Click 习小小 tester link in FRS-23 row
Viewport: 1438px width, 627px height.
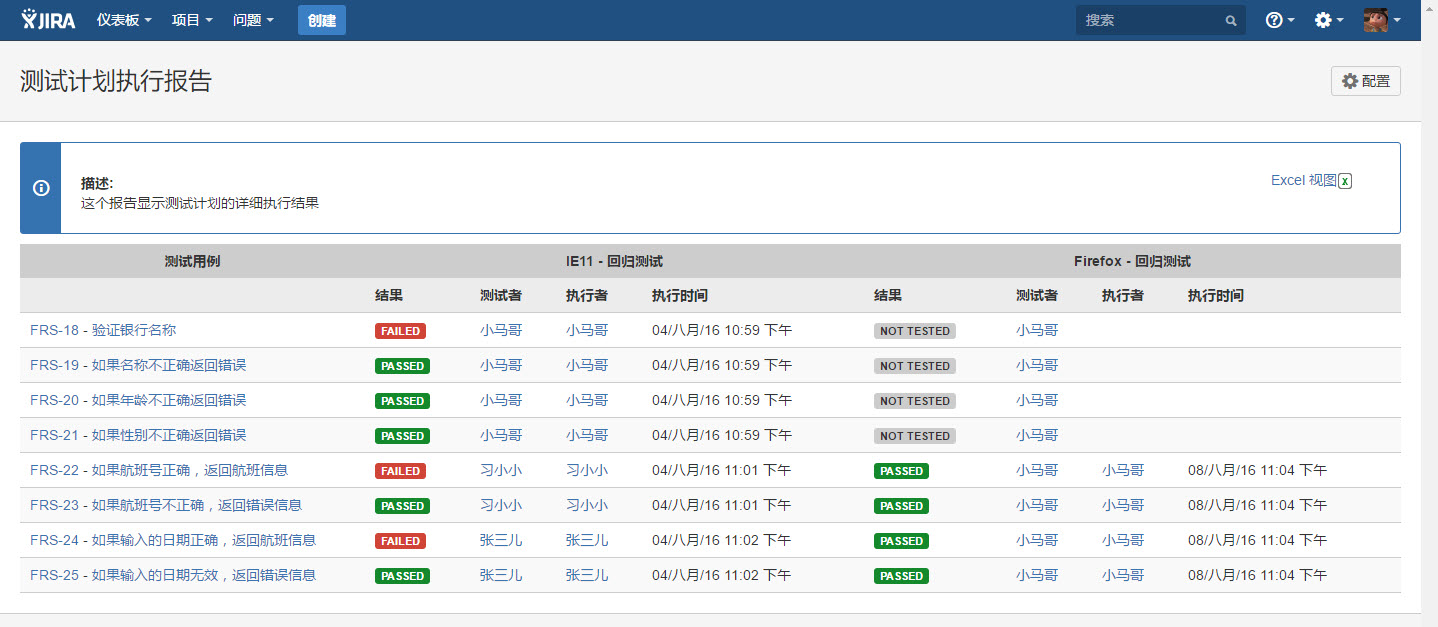501,505
